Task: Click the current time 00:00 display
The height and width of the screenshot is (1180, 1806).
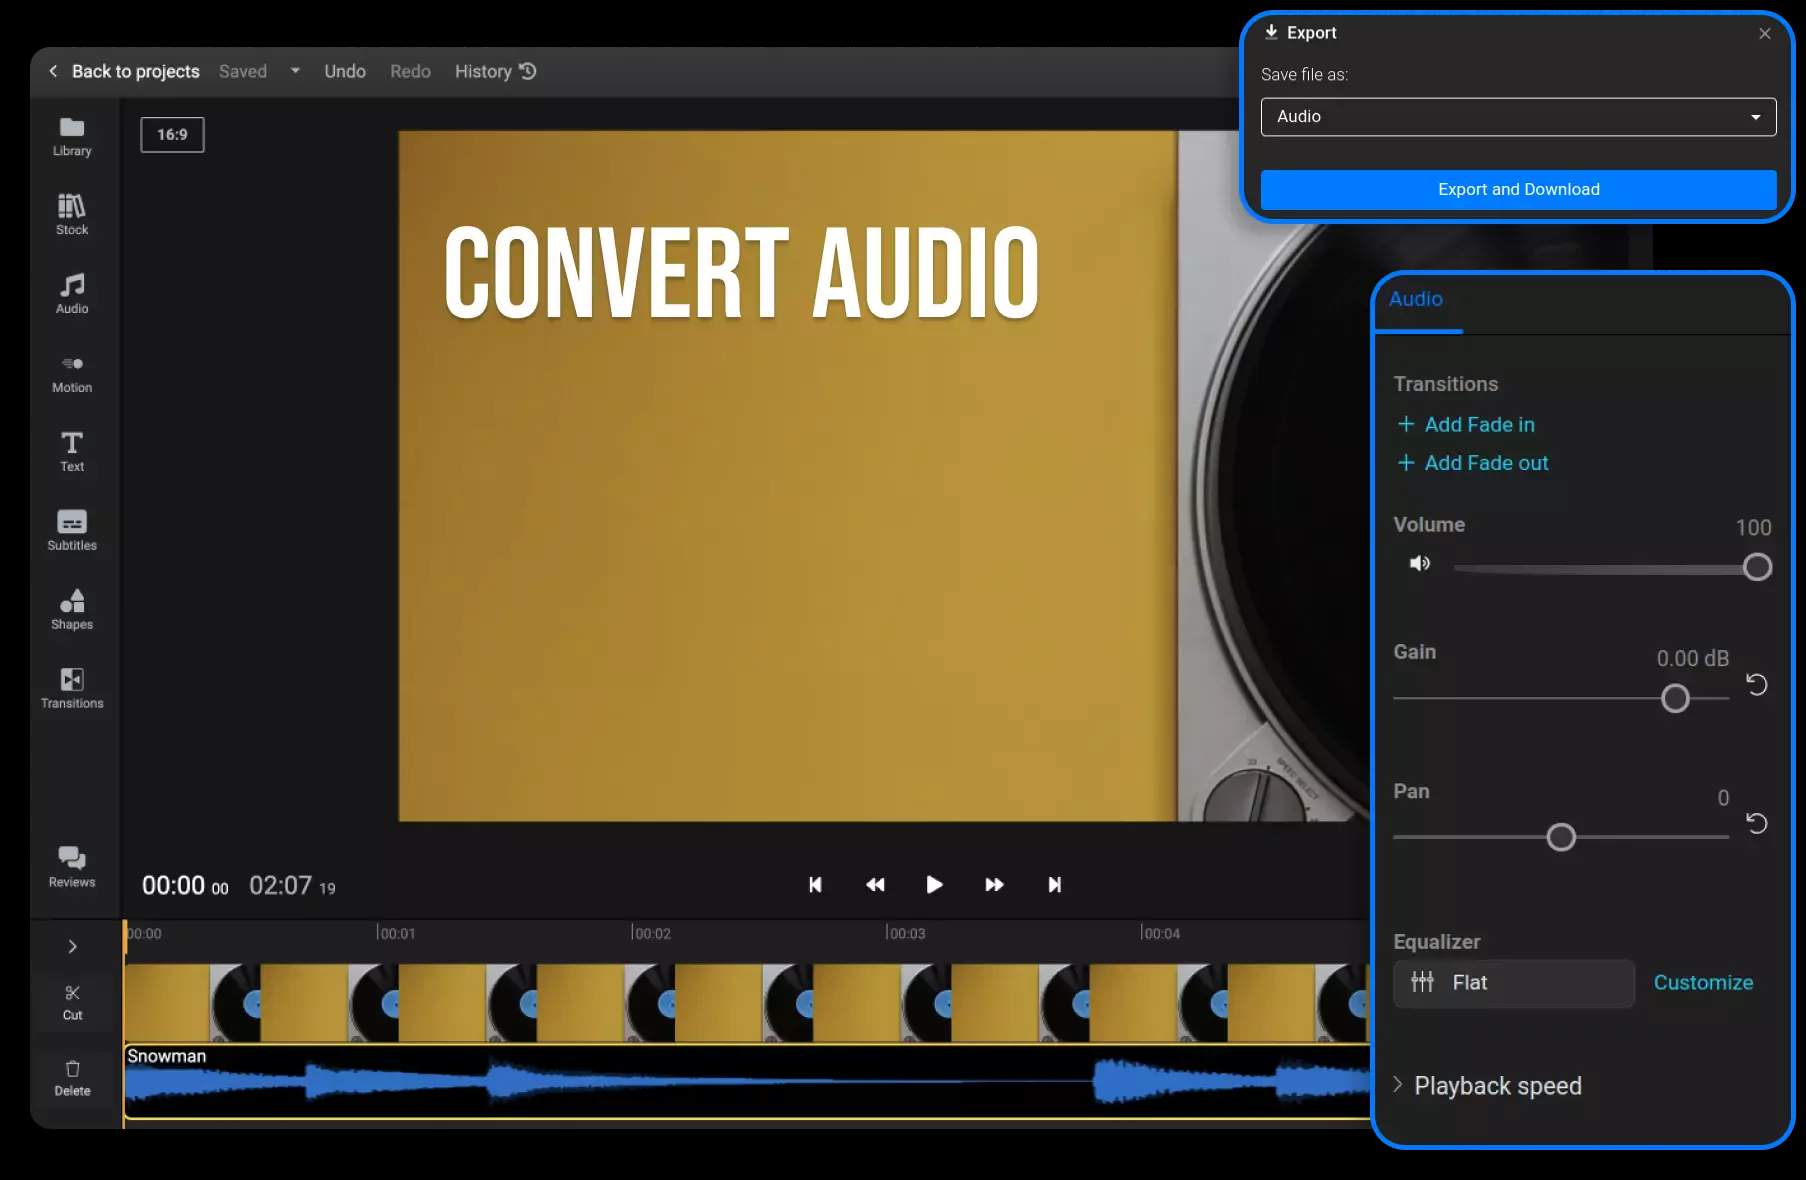Action: point(185,886)
